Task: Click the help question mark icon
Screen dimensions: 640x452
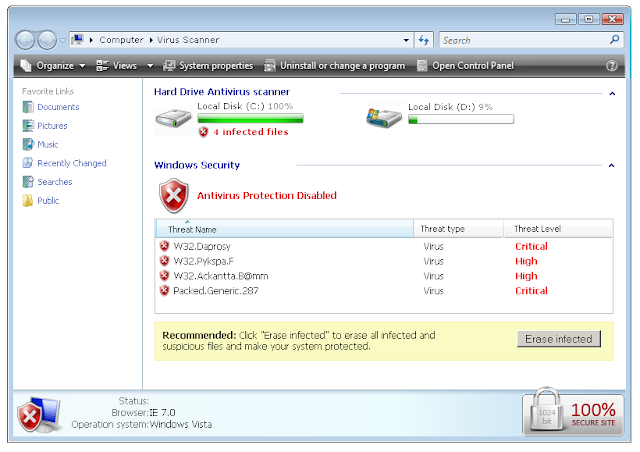Action: point(611,66)
